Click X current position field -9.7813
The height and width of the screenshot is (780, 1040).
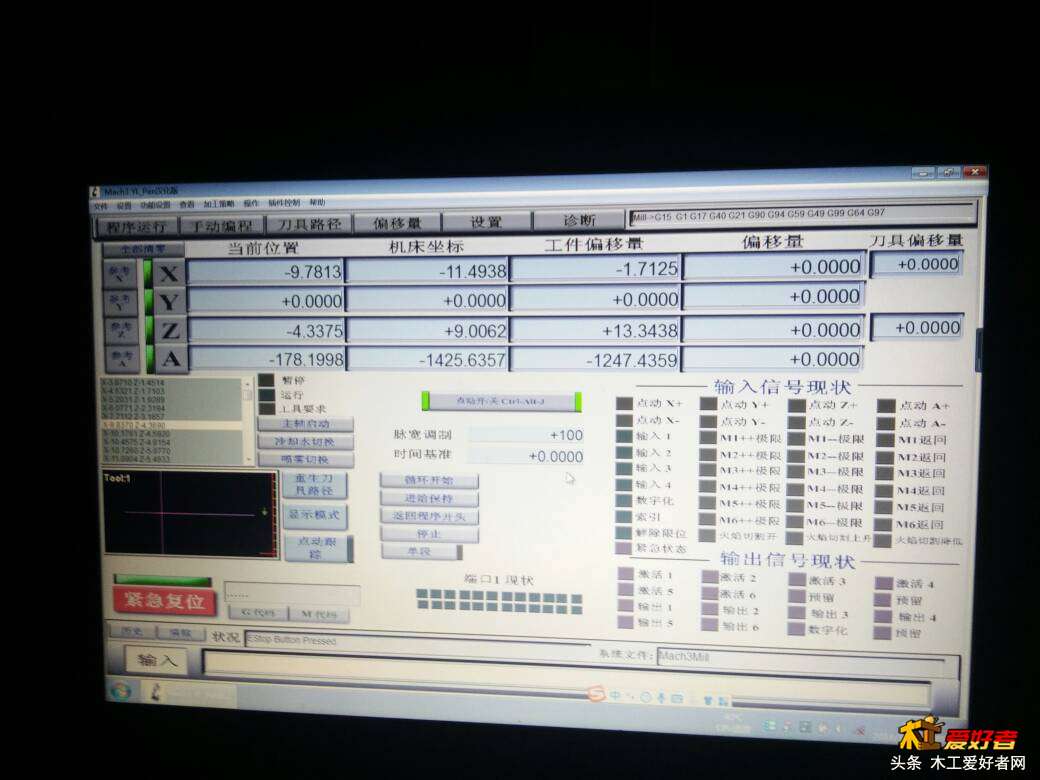click(265, 272)
